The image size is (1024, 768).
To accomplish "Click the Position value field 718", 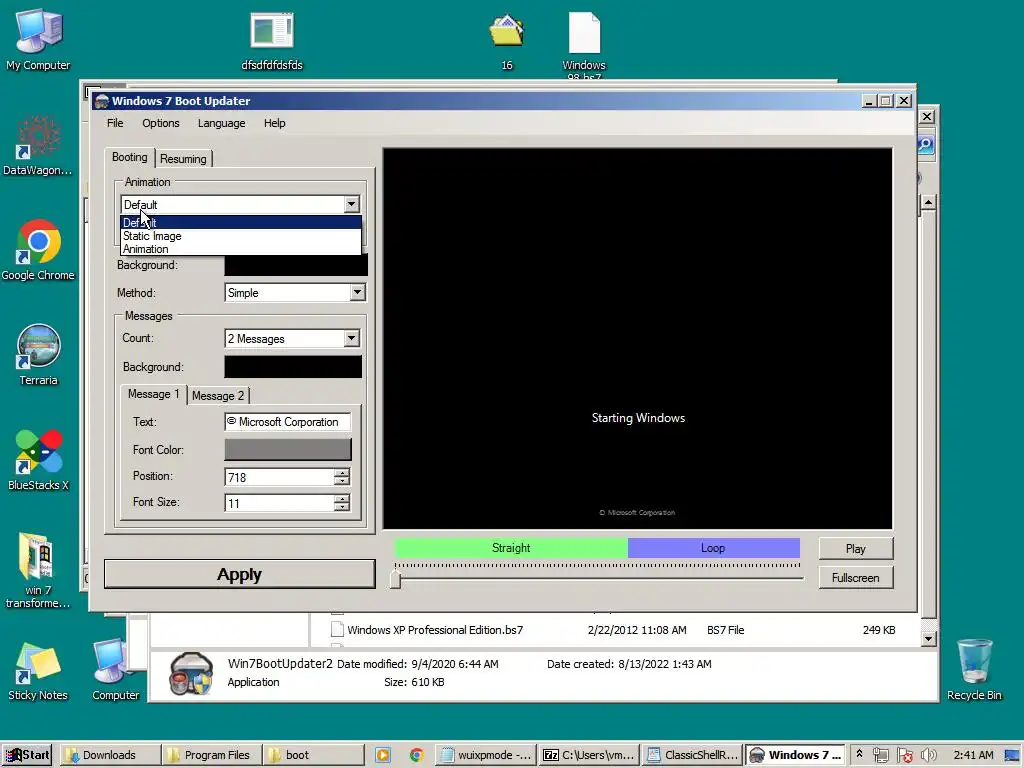I will [x=279, y=477].
